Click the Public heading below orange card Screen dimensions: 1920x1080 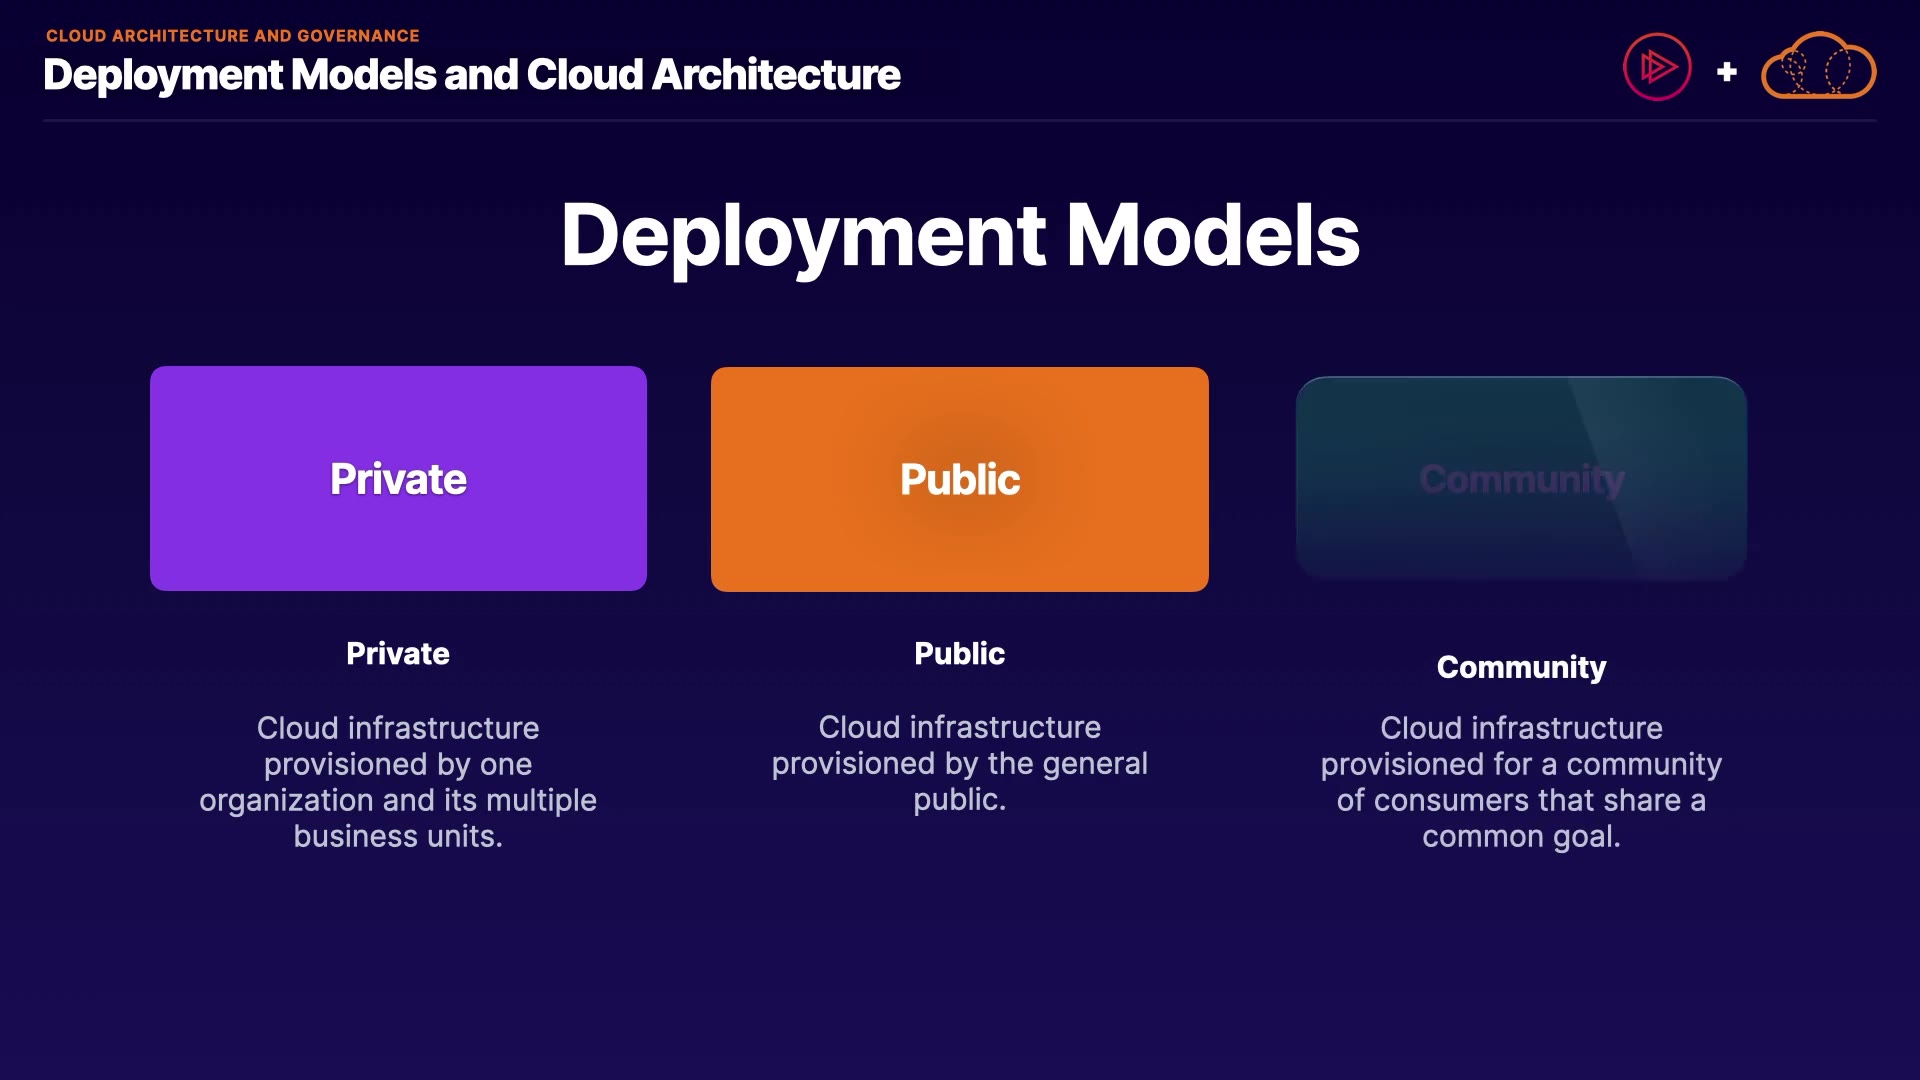pos(959,653)
